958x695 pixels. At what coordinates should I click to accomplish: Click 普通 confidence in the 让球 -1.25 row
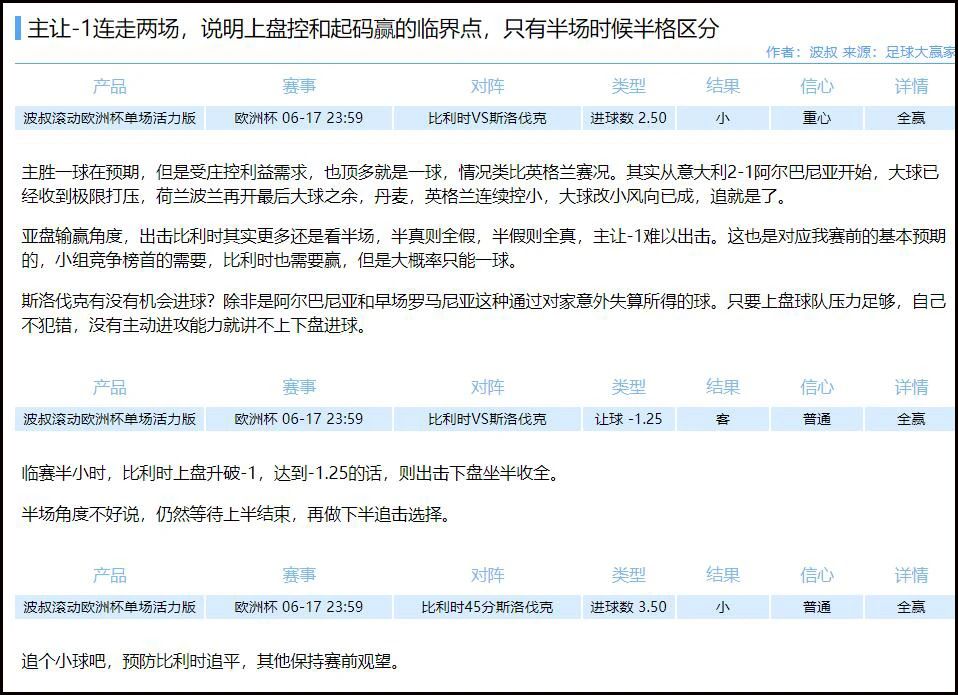point(817,419)
